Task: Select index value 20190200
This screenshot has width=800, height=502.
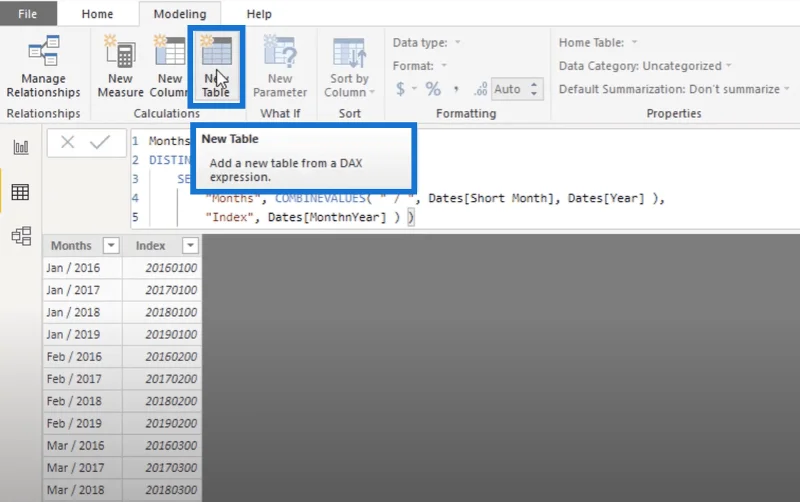Action: tap(162, 423)
